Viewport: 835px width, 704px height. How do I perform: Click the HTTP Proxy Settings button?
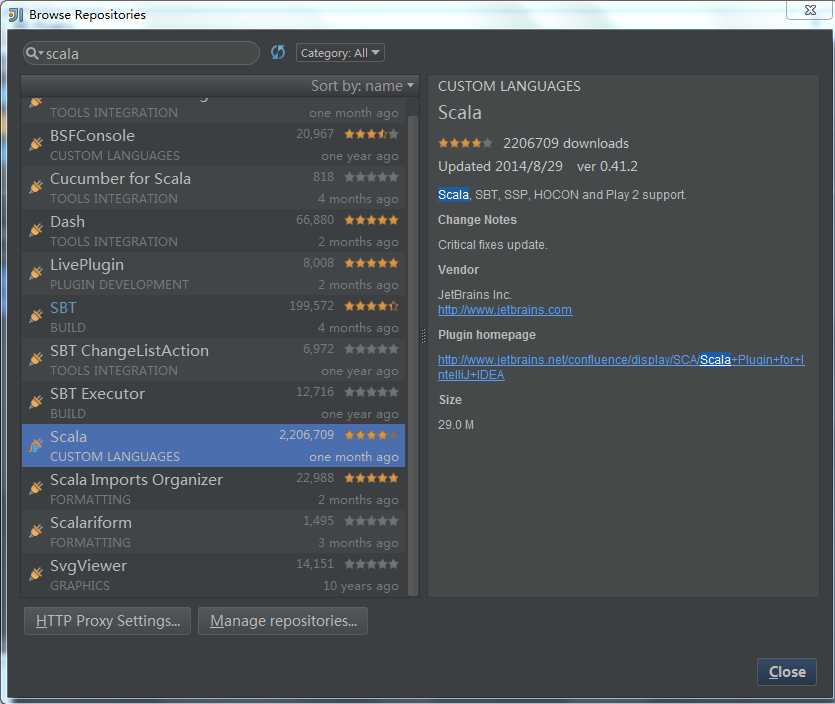[107, 621]
